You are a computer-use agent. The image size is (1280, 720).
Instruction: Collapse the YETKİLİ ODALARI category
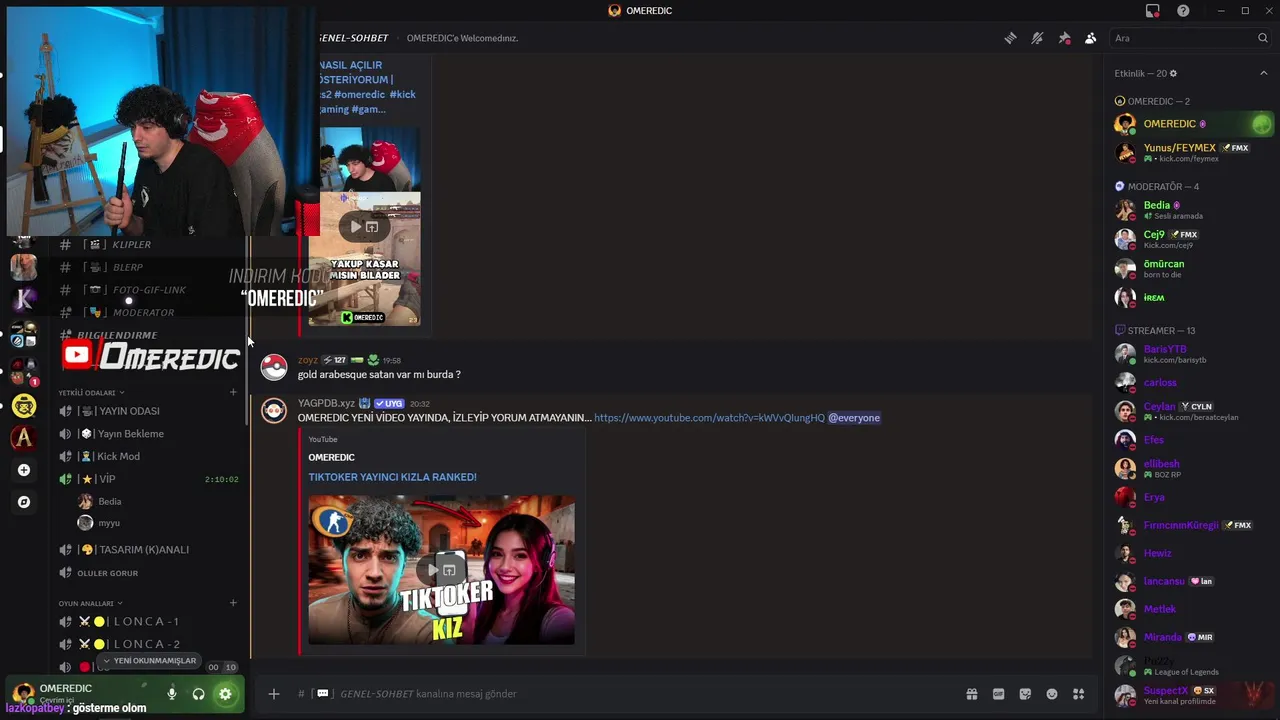[x=91, y=393]
